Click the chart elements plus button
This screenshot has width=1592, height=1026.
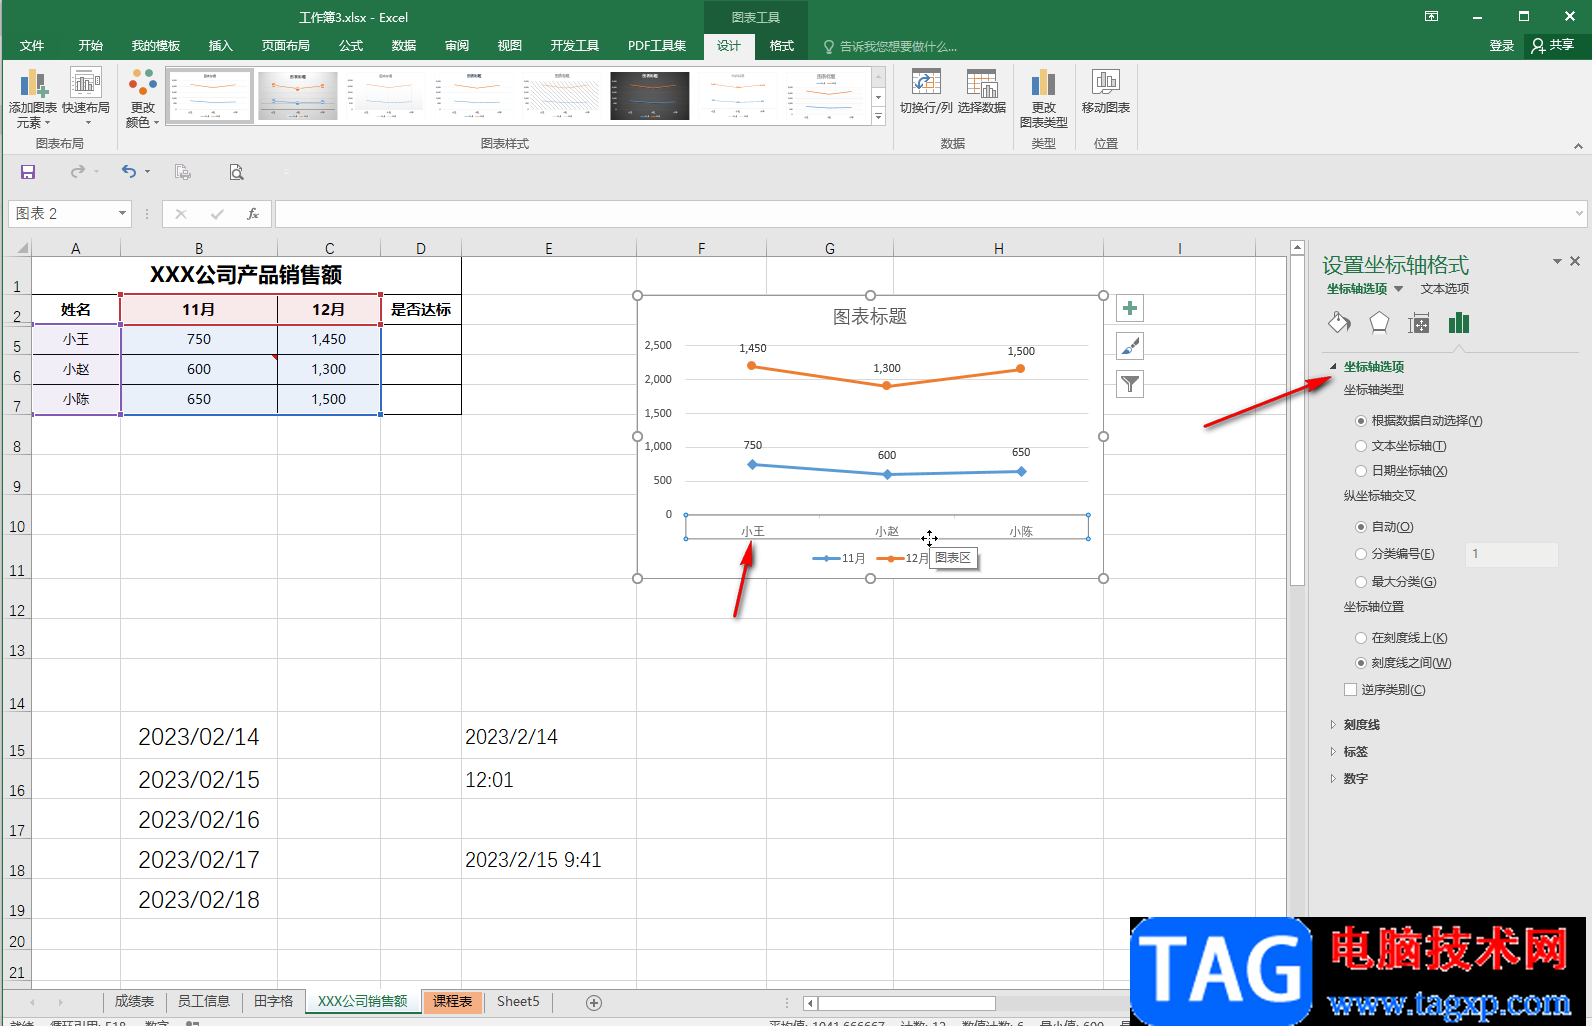(1130, 308)
